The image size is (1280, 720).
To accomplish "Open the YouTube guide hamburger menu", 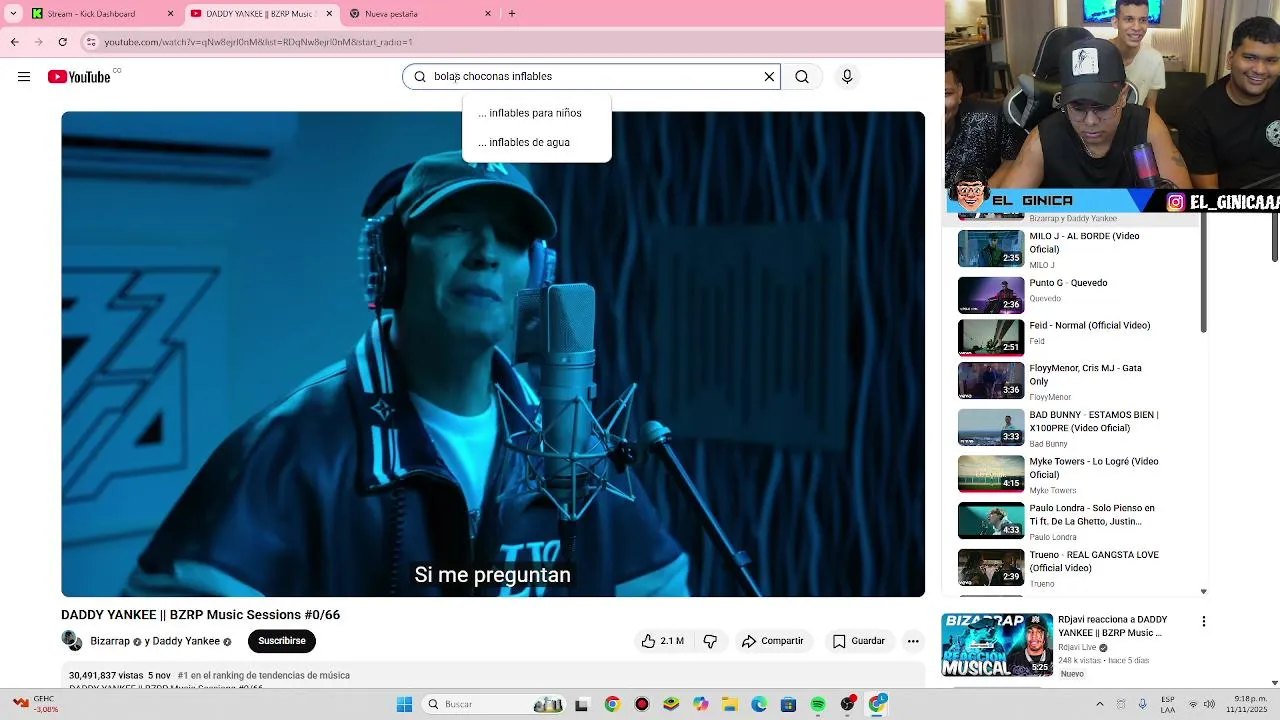I will pyautogui.click(x=24, y=77).
